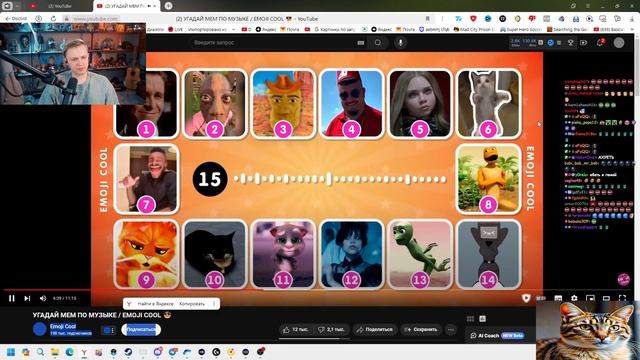Viewport: 640px width, 360px height.
Task: Click the Подписаться subscribe button
Action: point(141,329)
